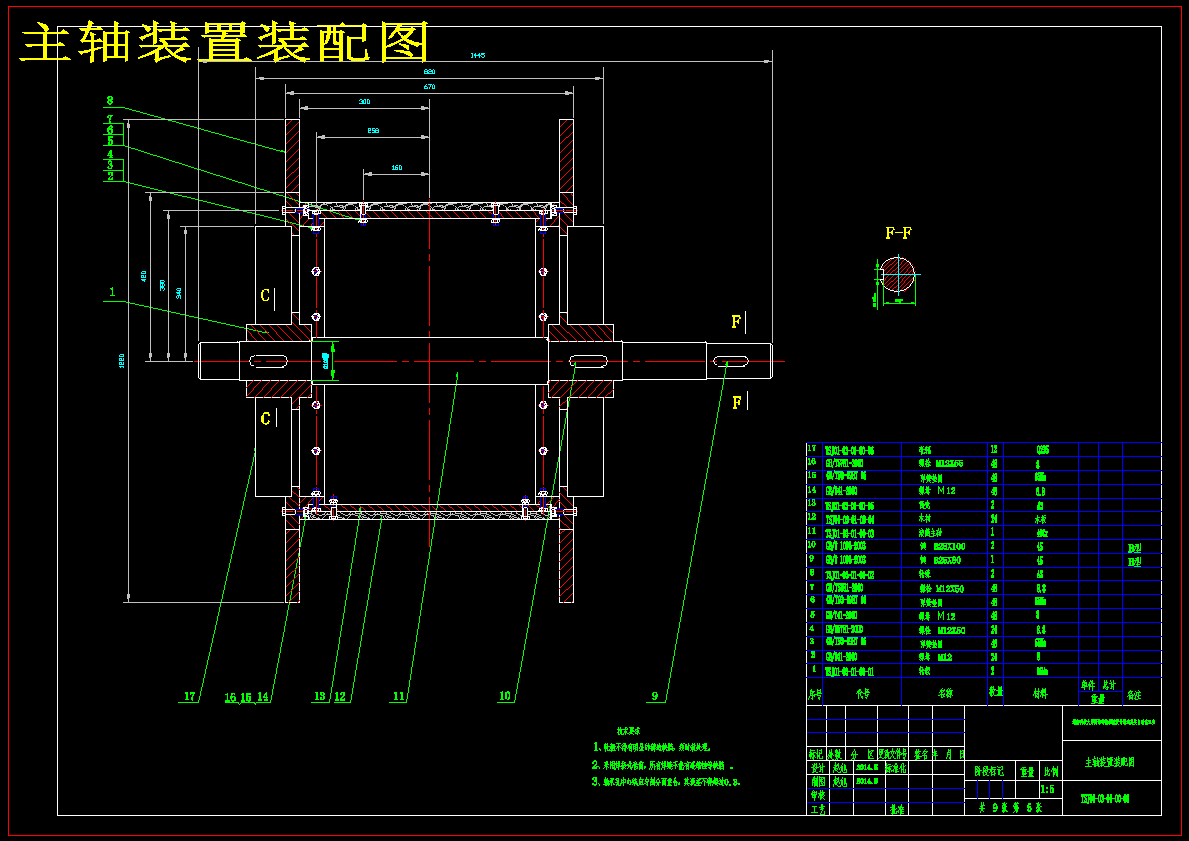Select the 标准化 cell in the title block
The height and width of the screenshot is (841, 1189).
coord(897,767)
